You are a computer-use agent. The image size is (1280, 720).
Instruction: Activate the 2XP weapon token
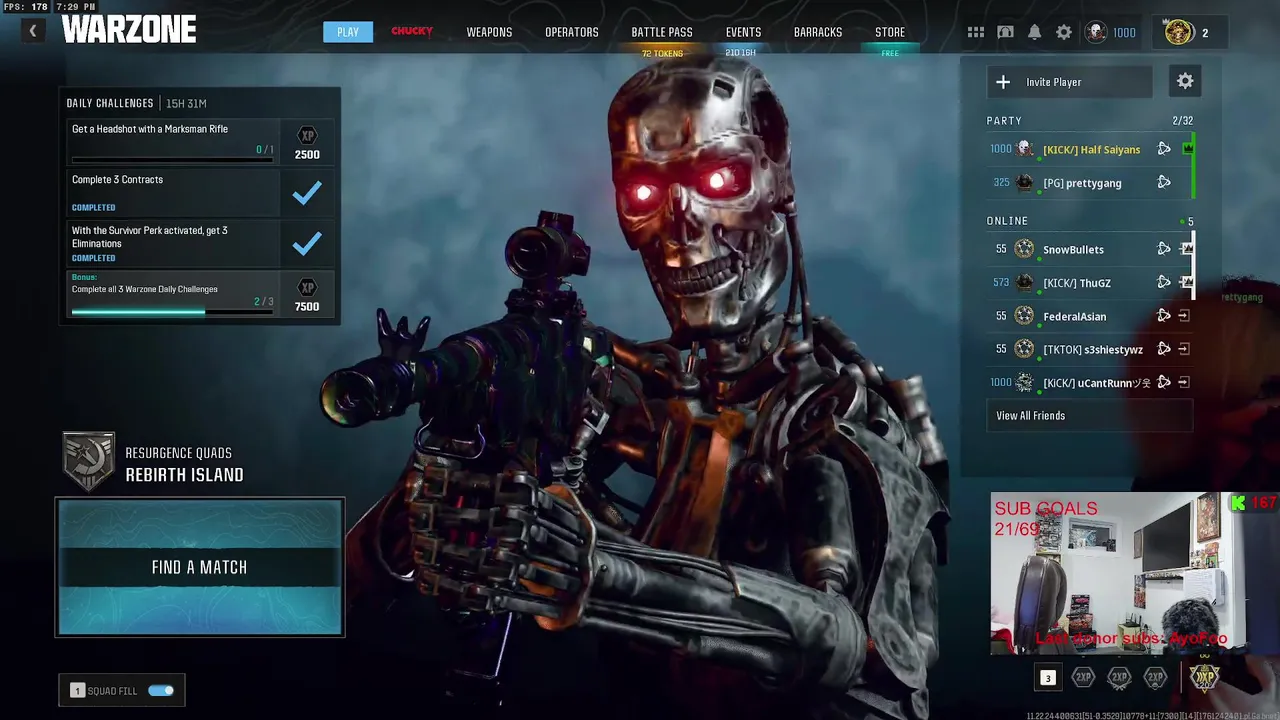(x=1119, y=678)
